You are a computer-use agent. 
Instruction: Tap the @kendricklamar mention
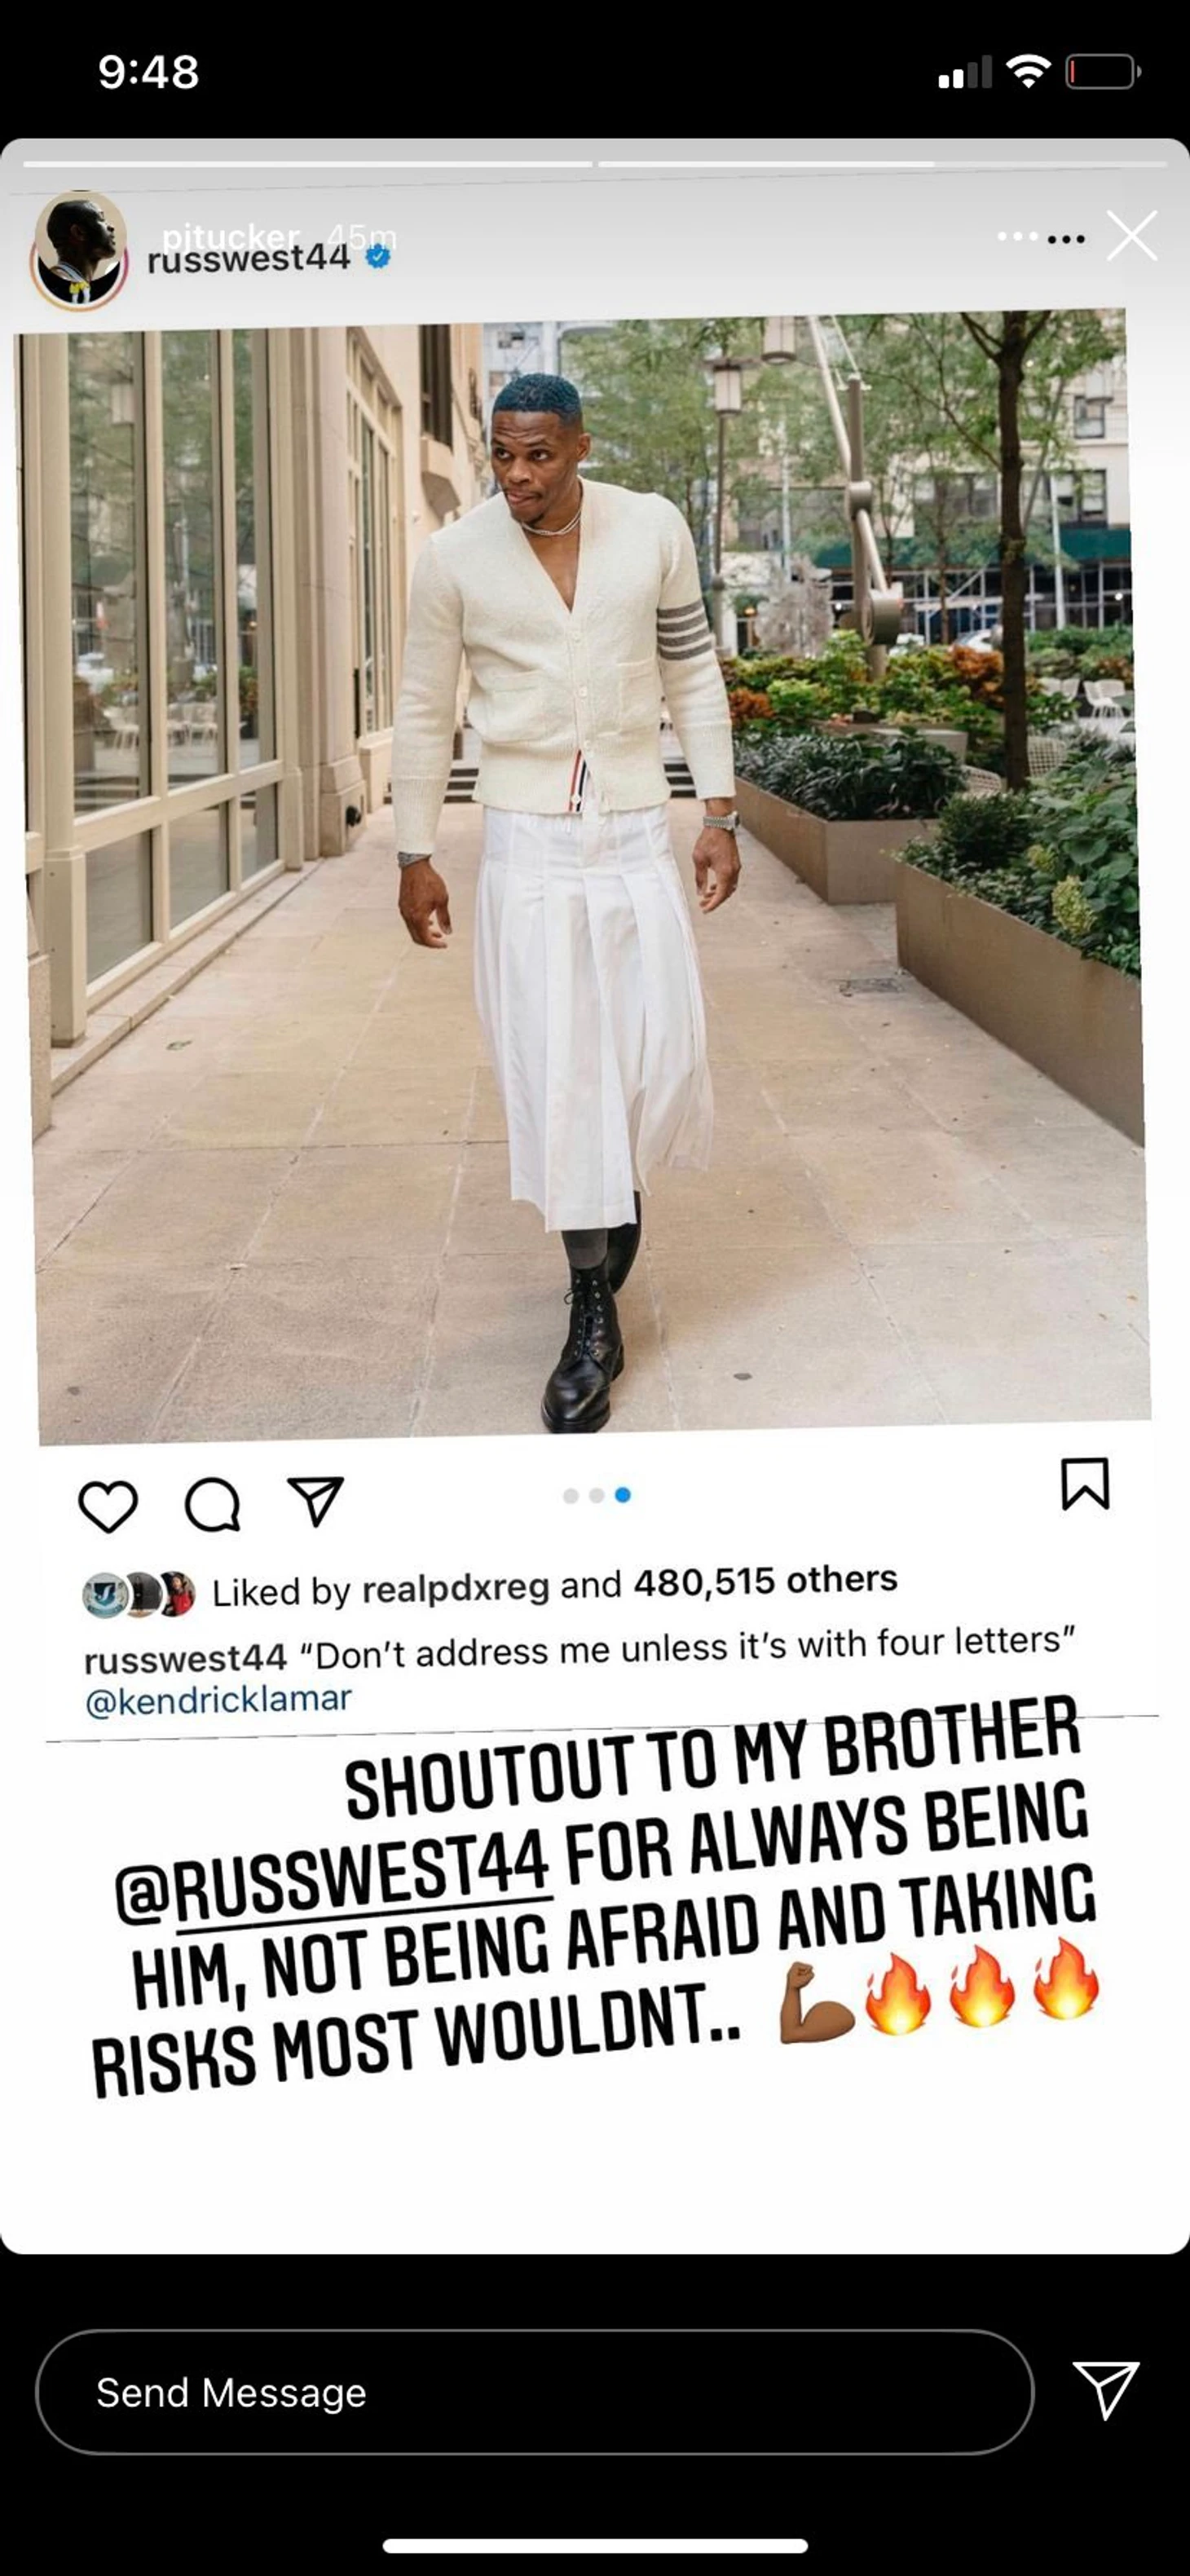(x=219, y=1699)
